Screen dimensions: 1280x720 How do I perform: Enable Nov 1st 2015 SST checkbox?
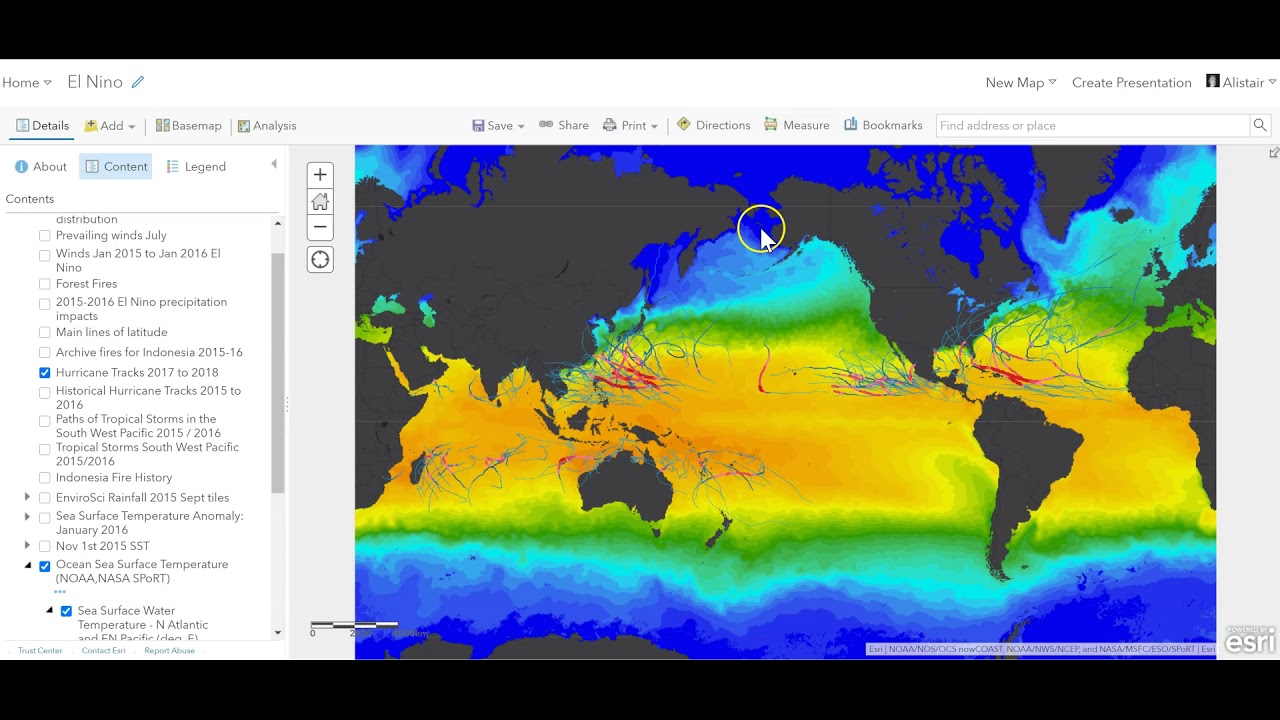click(x=44, y=546)
